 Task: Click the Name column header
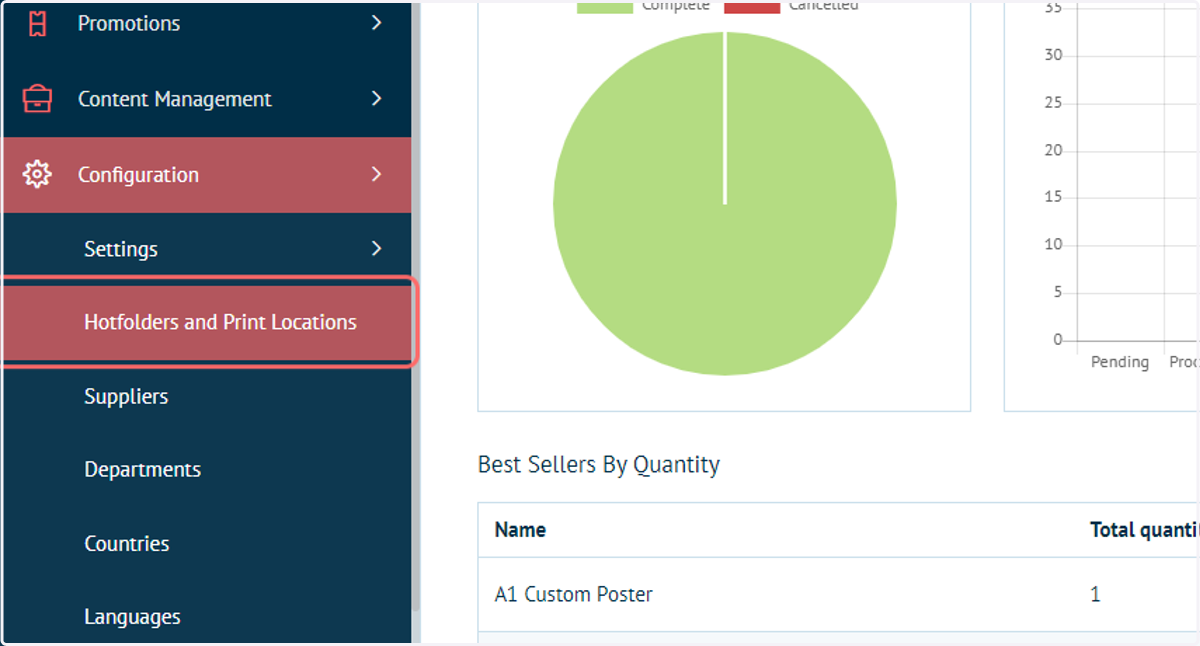[520, 530]
